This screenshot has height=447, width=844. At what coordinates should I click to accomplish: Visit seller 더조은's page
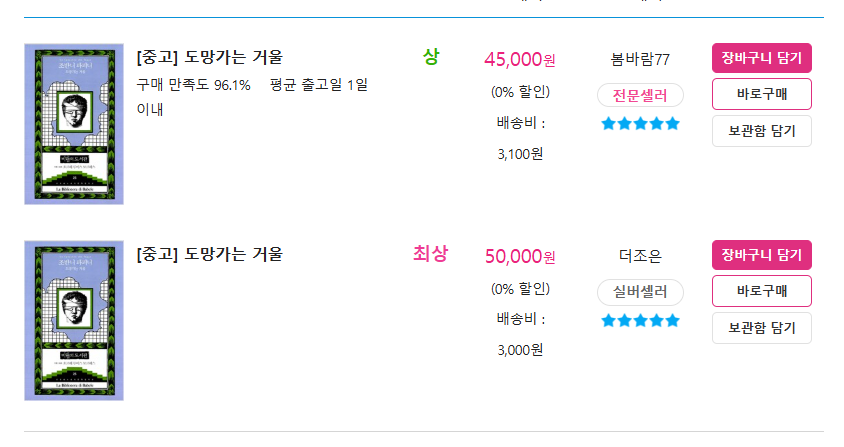point(640,256)
